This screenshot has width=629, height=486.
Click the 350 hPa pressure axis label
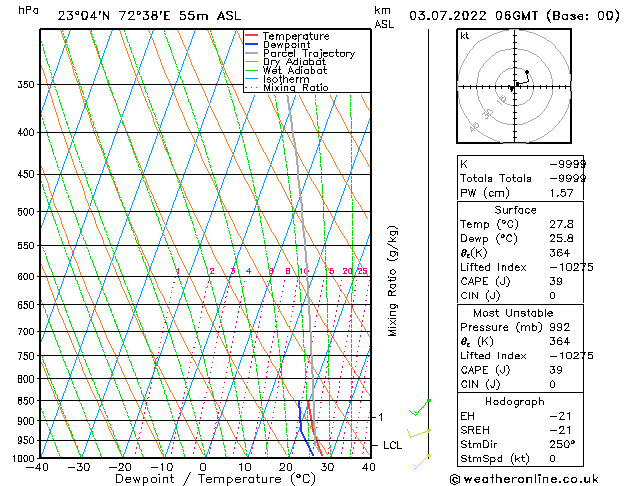tap(26, 85)
